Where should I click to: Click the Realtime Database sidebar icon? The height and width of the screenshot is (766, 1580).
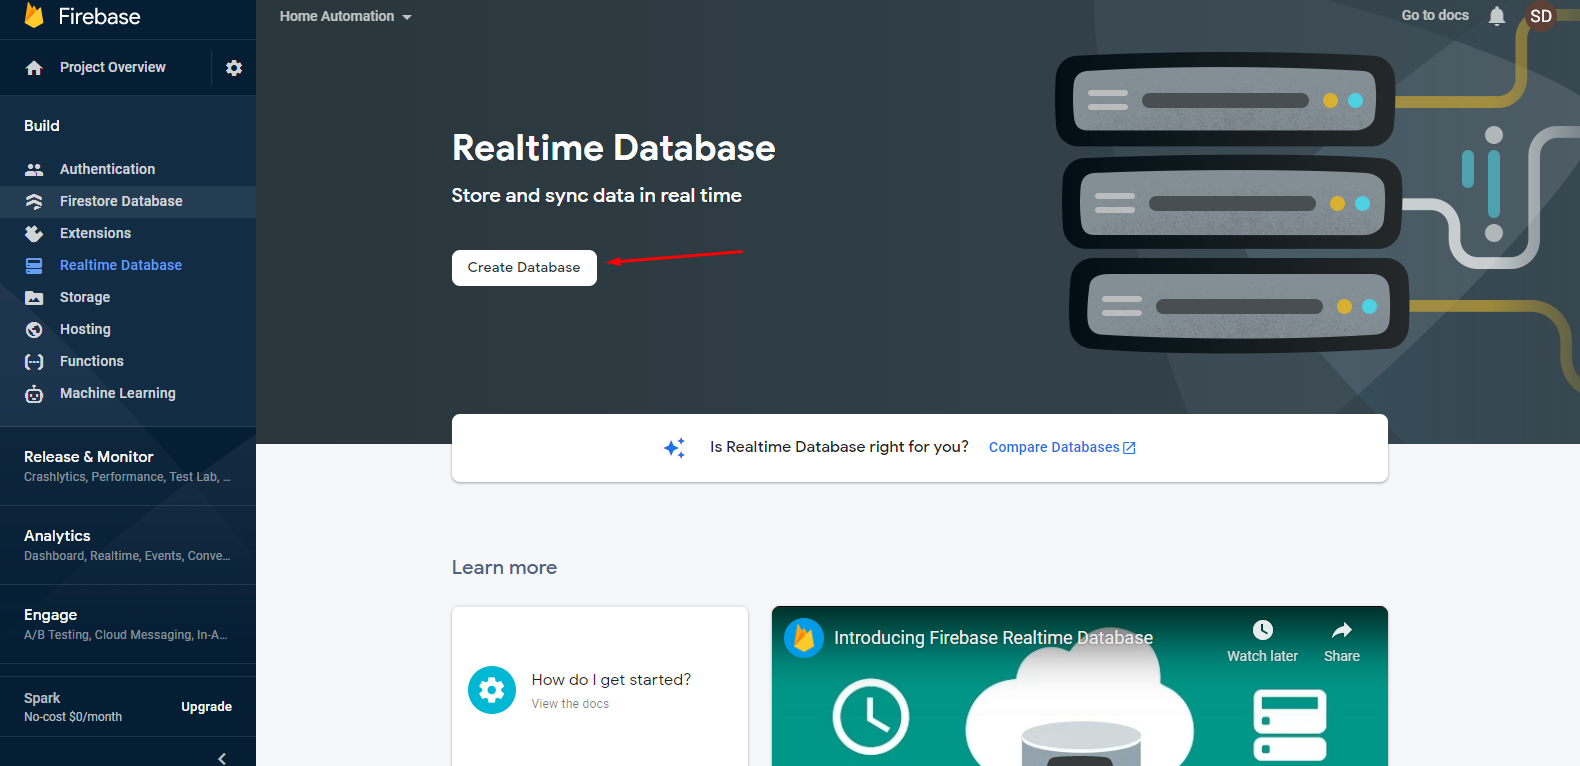coord(34,266)
